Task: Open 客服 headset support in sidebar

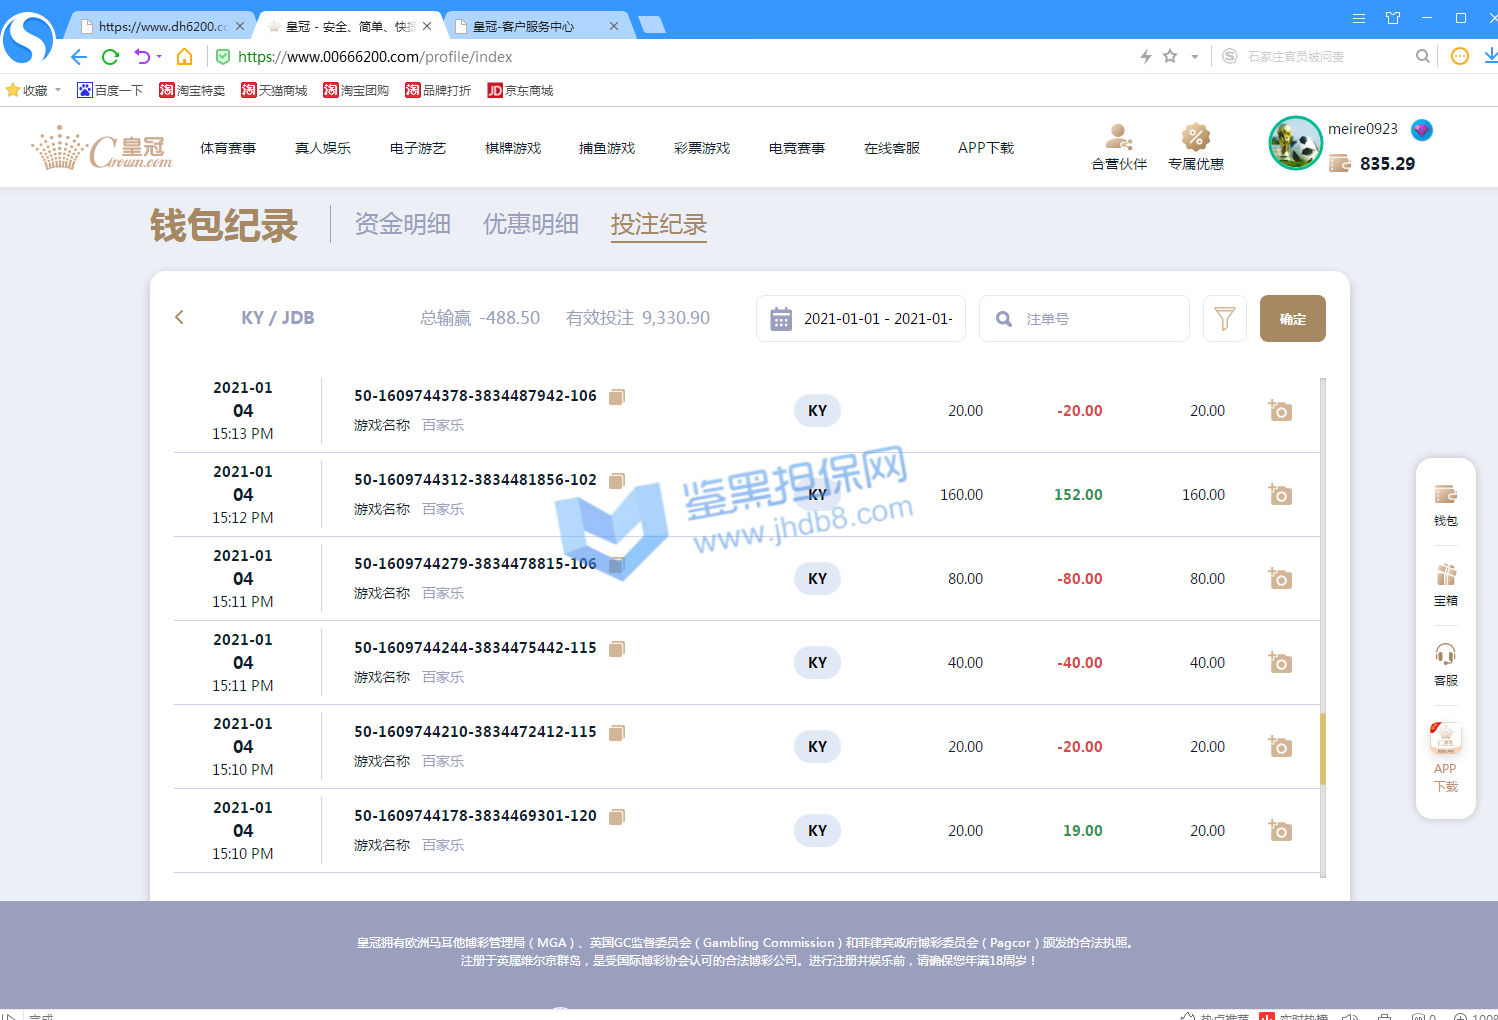Action: [x=1445, y=665]
